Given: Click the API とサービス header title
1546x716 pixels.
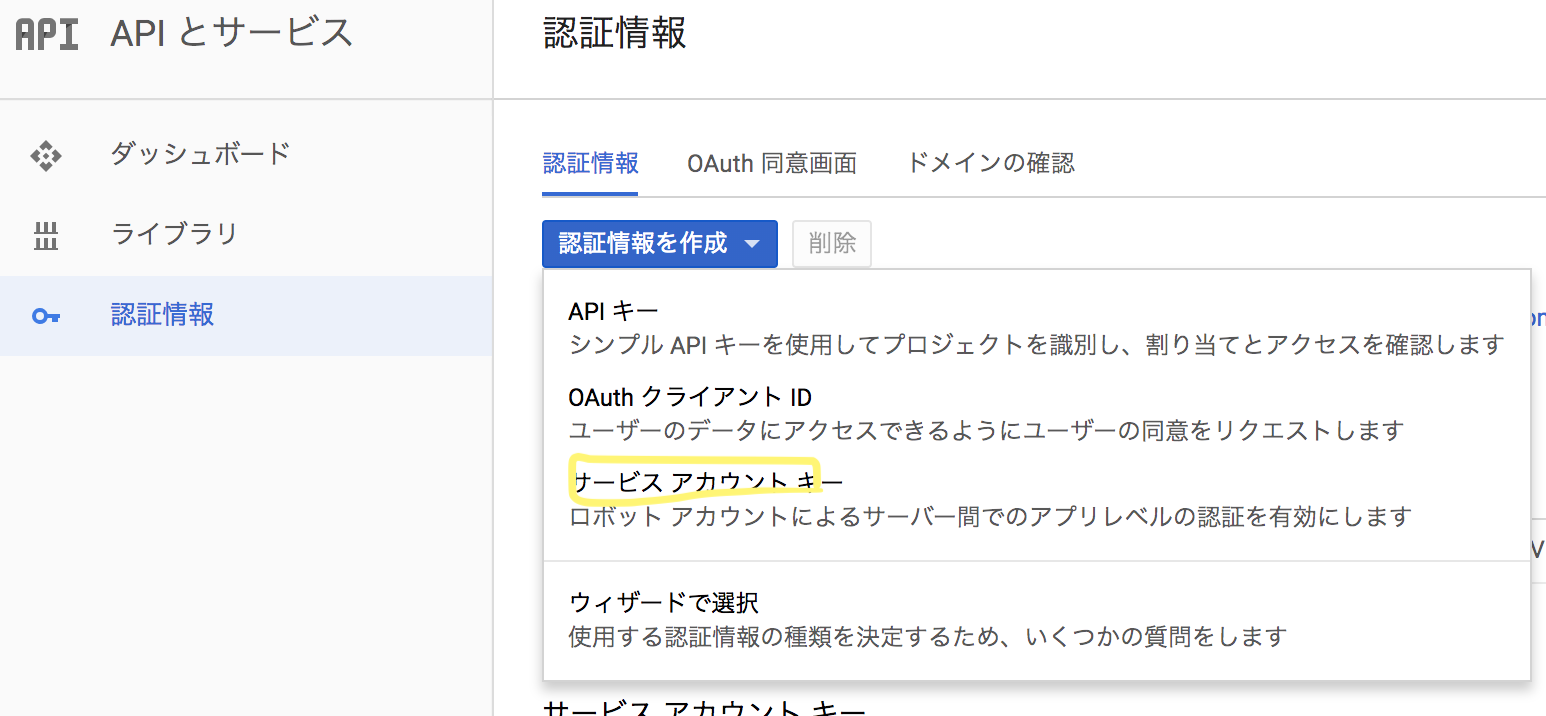Looking at the screenshot, I should 232,34.
